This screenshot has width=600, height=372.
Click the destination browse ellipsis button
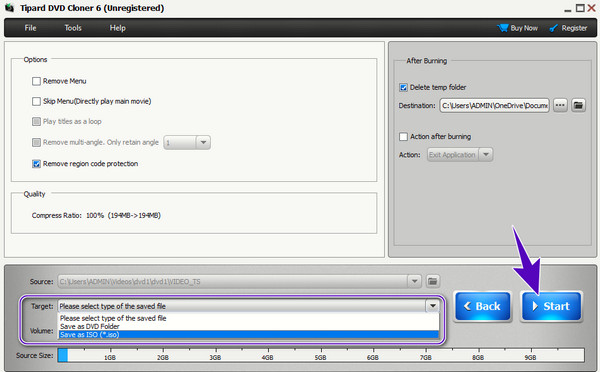pos(560,105)
